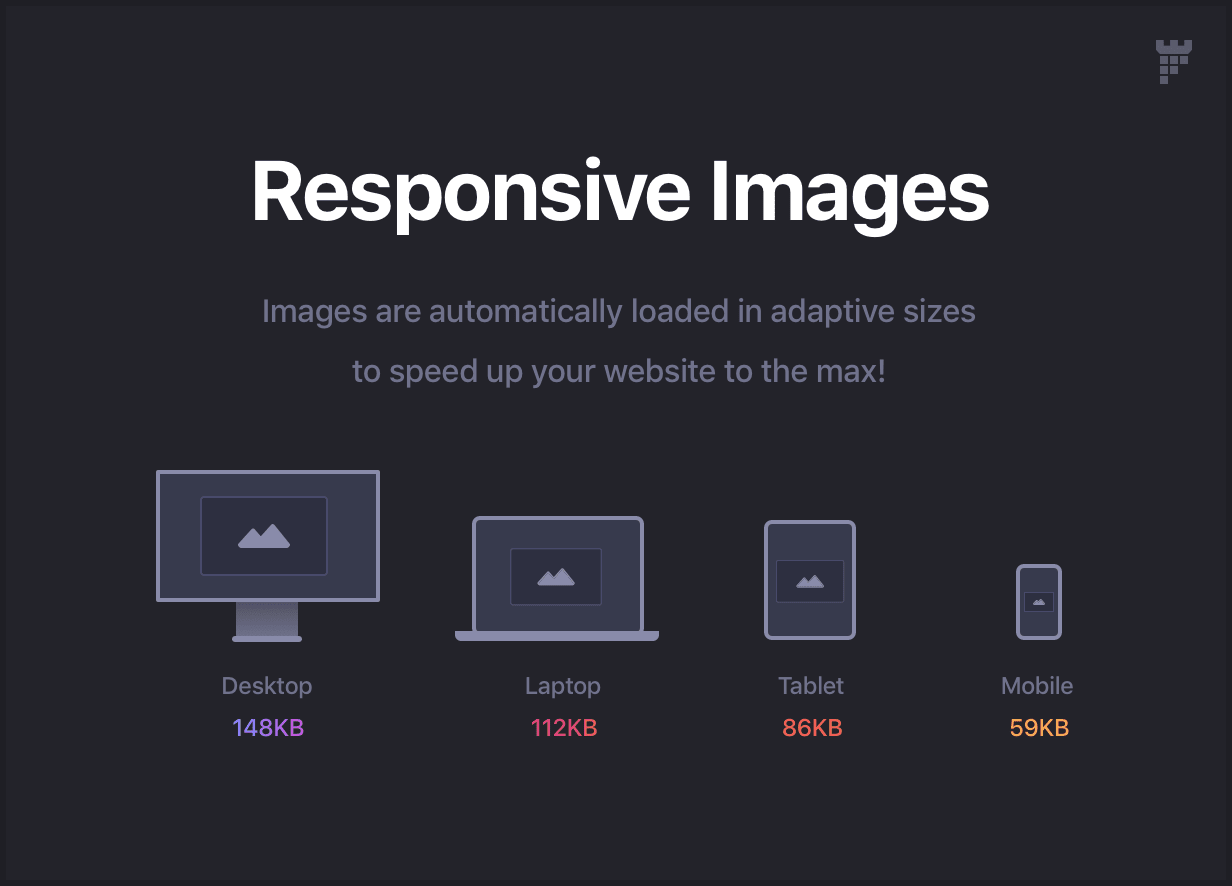Click the Desktop label

[x=267, y=686]
